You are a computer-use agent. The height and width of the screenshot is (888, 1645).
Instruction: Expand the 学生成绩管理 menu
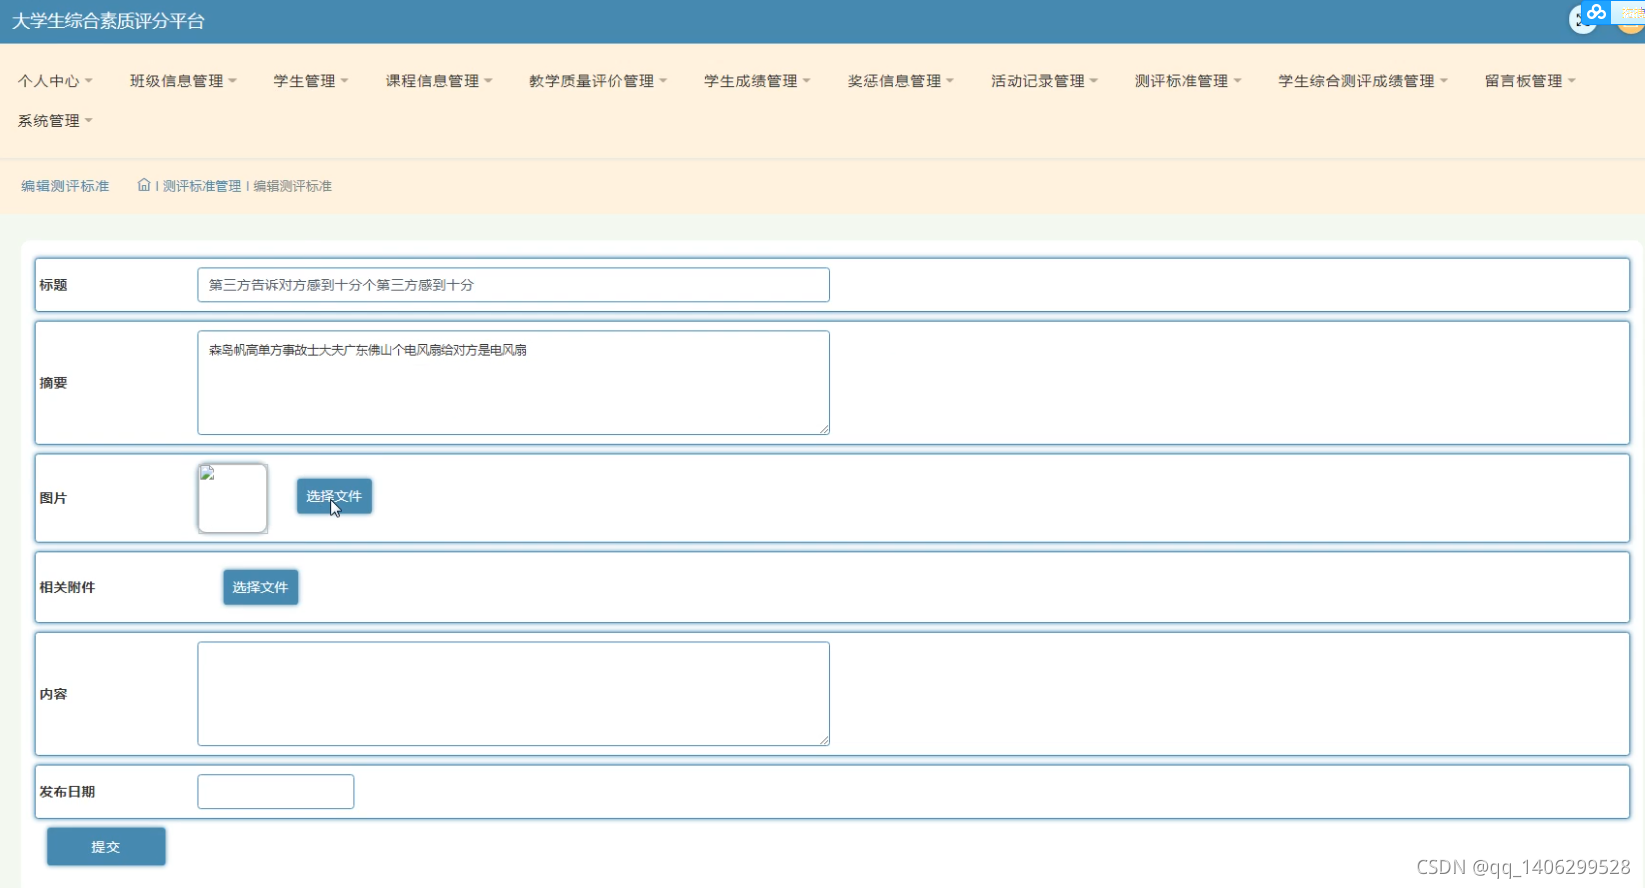pos(757,81)
